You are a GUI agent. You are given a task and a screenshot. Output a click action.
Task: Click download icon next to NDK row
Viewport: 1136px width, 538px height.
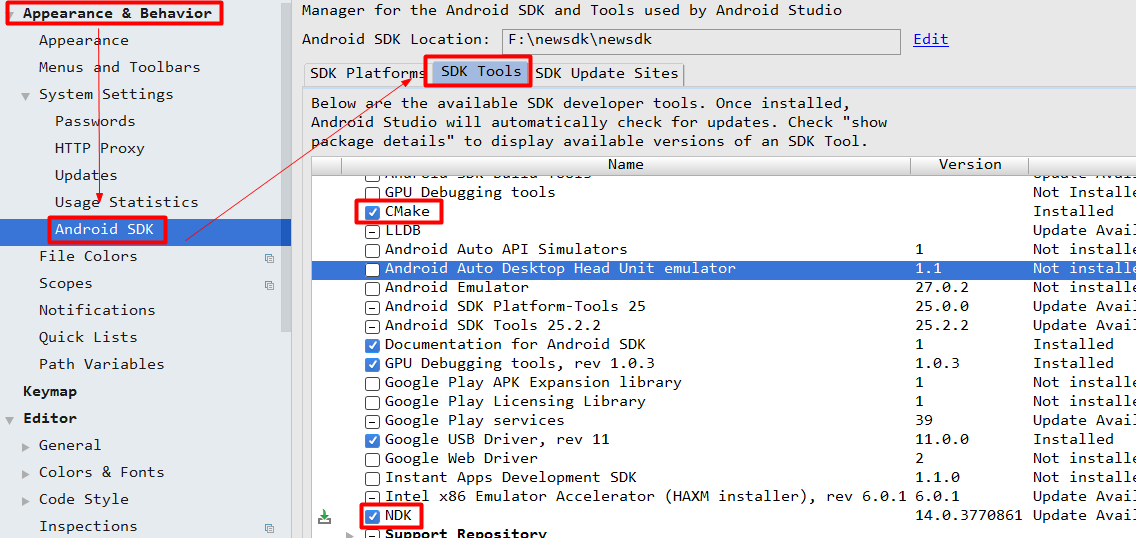click(325, 516)
